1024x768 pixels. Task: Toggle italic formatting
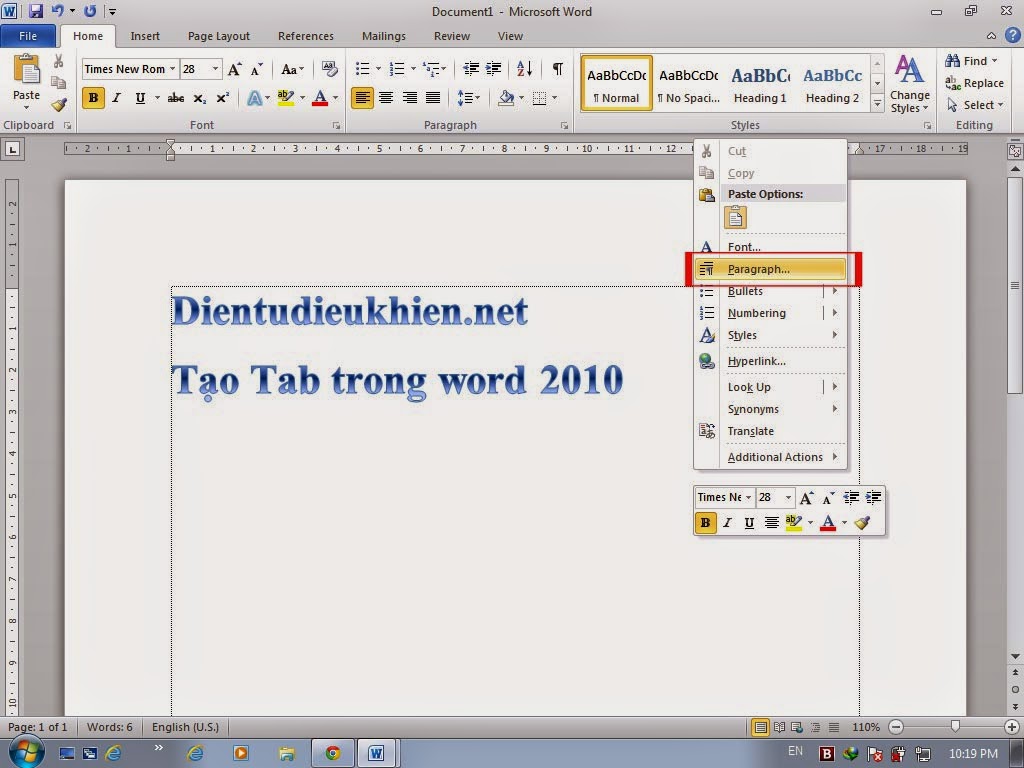(x=116, y=98)
